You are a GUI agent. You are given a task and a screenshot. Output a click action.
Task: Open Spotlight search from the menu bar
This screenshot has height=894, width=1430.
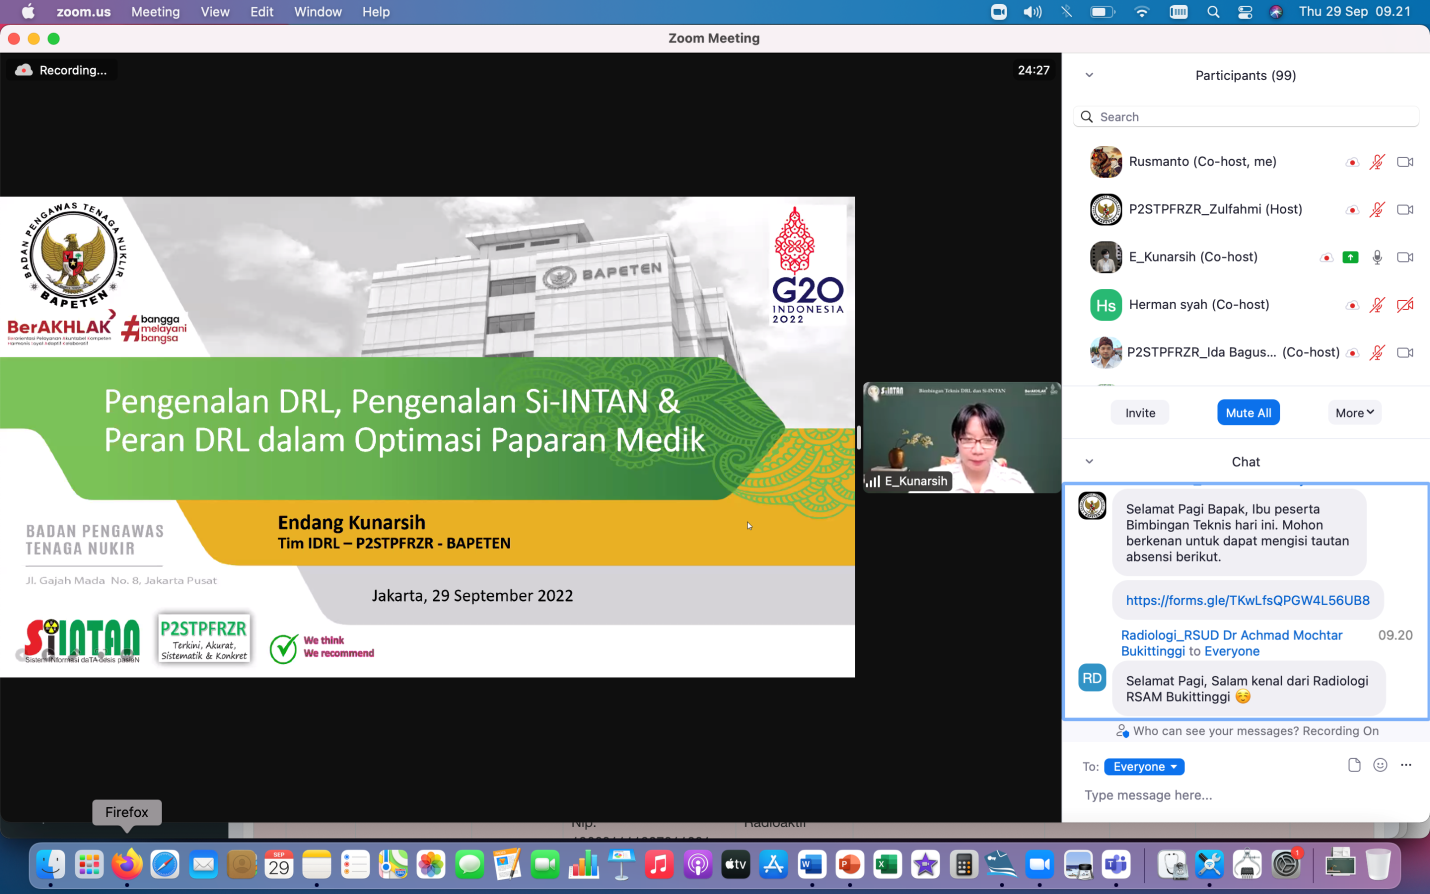[1213, 12]
